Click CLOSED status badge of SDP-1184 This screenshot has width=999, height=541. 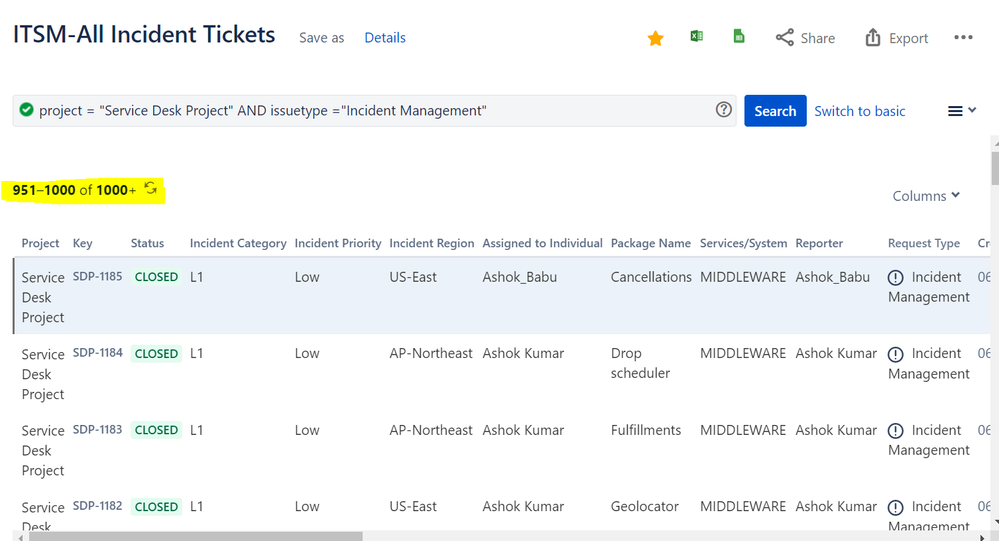coord(156,354)
